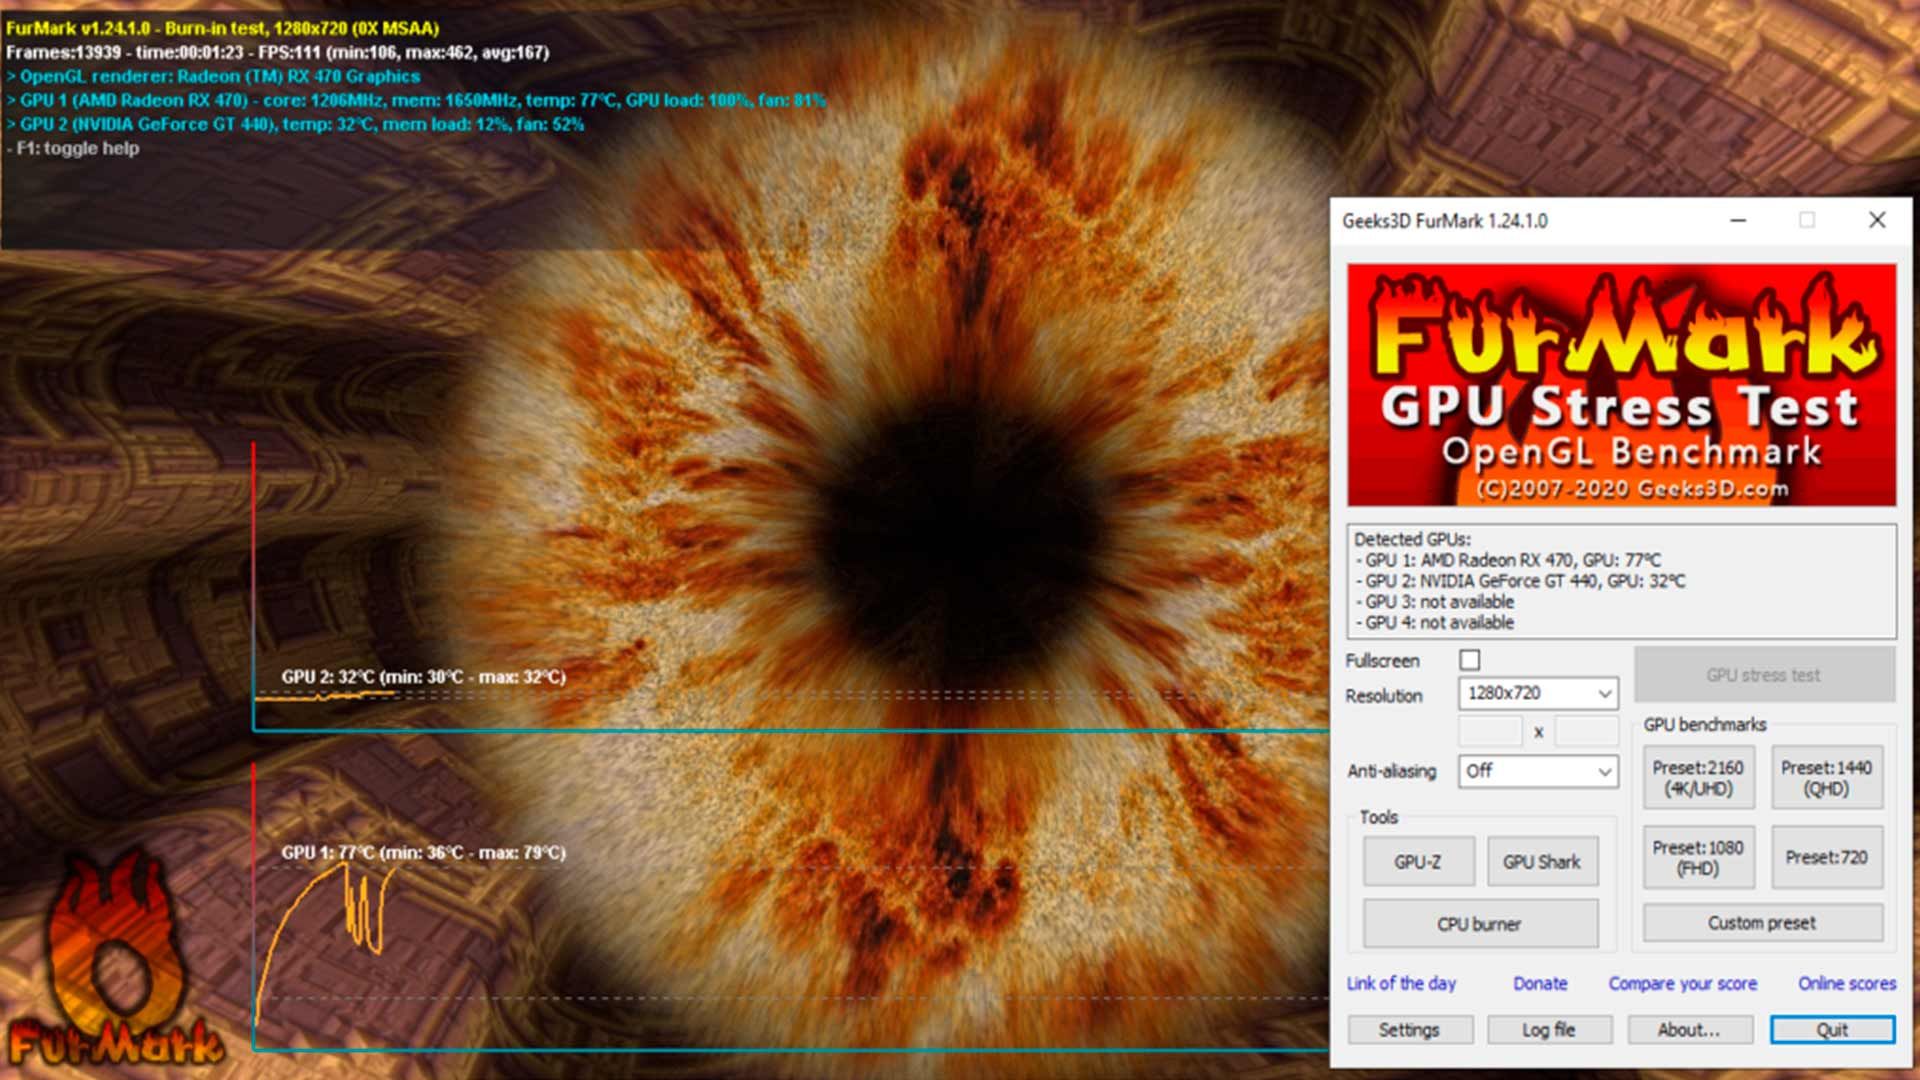Screen dimensions: 1920x1080
Task: Run the Preset:1440 QHD benchmark
Action: pos(1826,778)
